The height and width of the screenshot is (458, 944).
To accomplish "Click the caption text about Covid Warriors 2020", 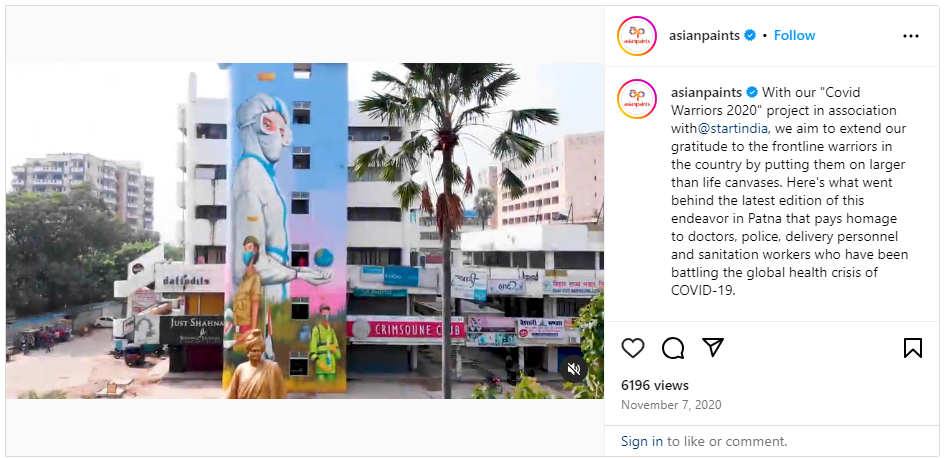I will point(789,192).
